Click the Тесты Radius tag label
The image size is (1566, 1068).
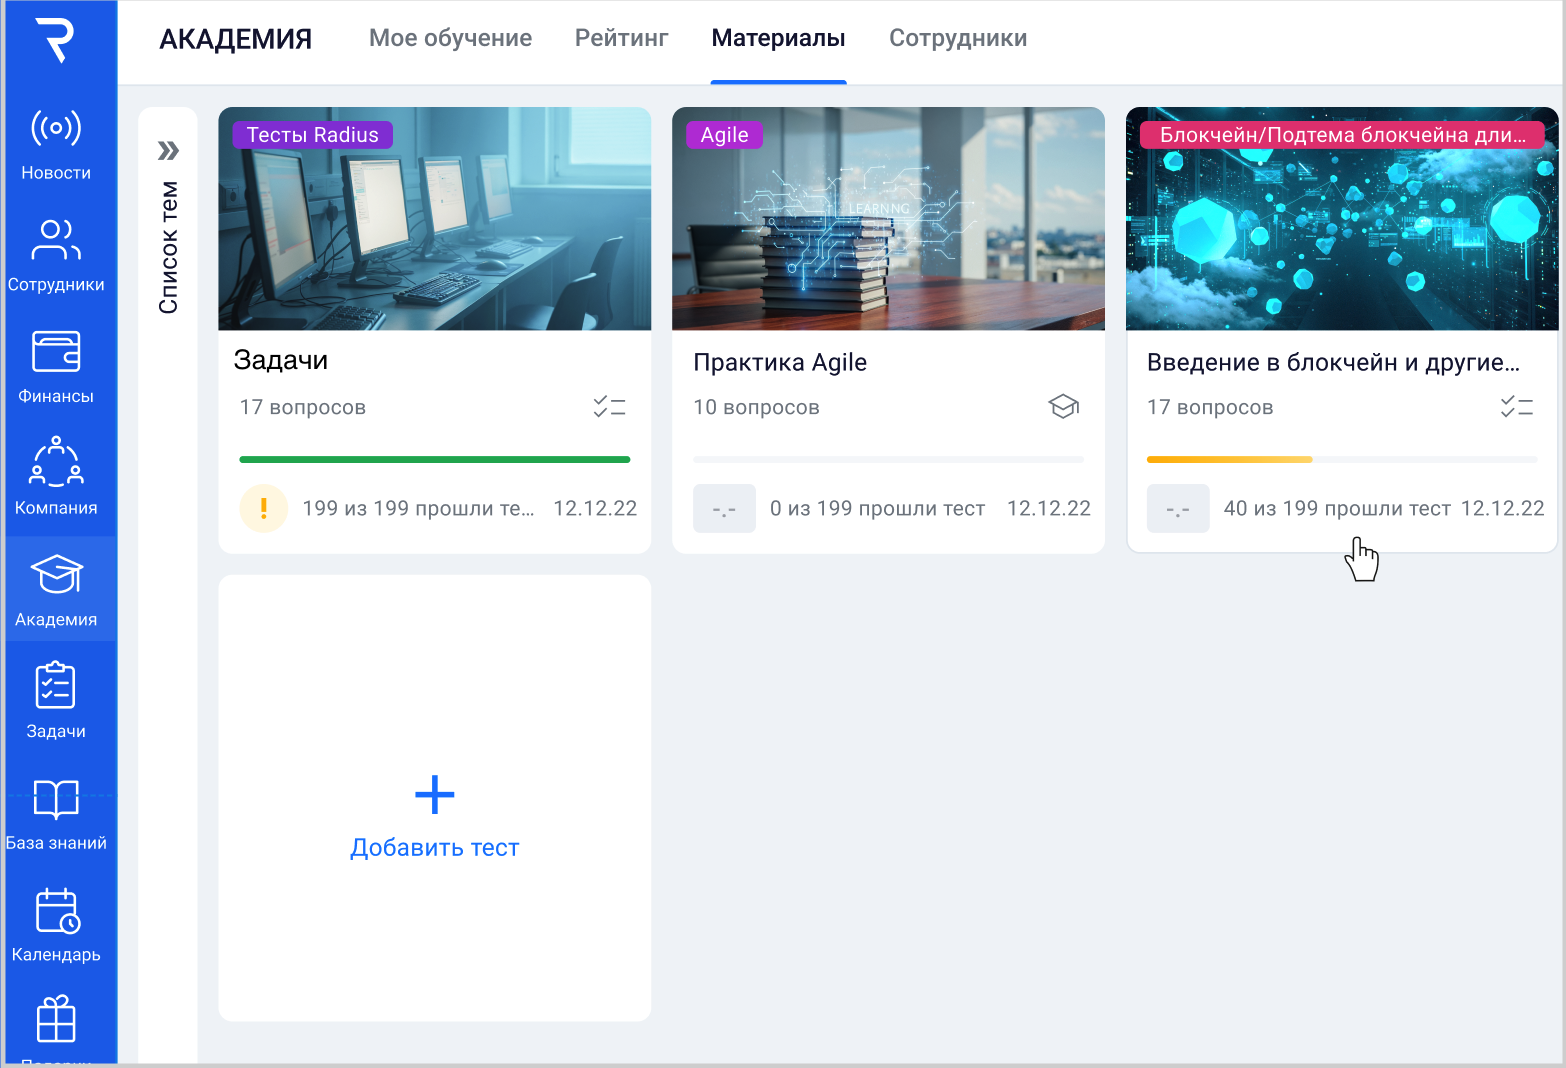pos(312,135)
